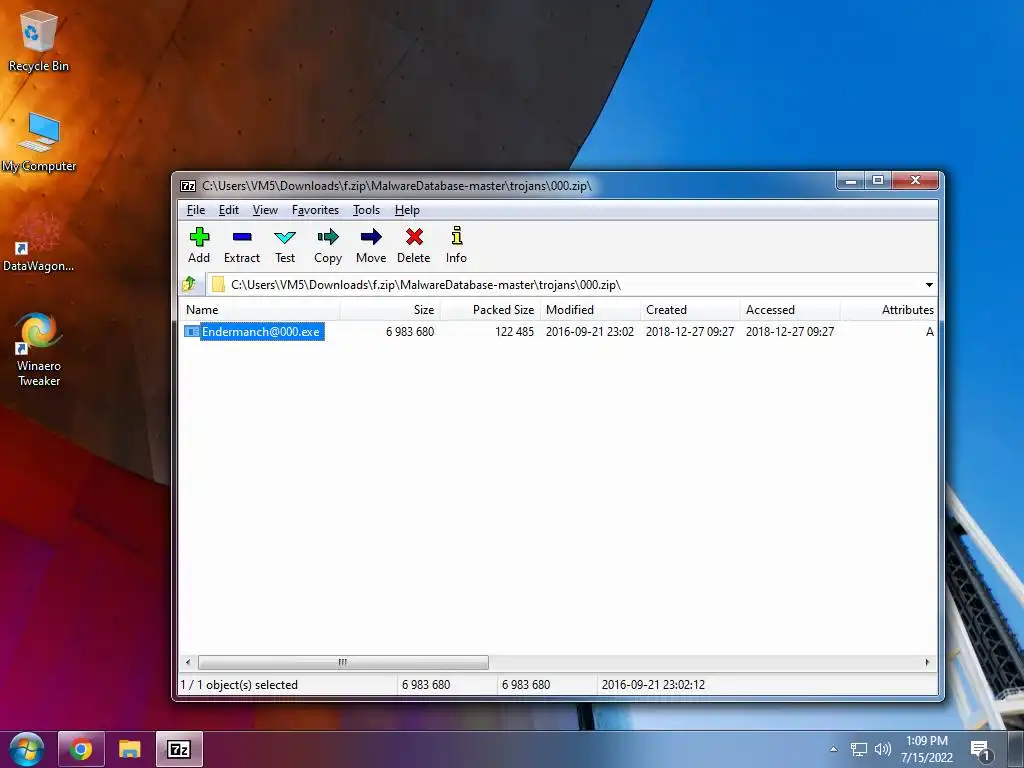Click the horizontal scrollbar thumb

(x=343, y=662)
